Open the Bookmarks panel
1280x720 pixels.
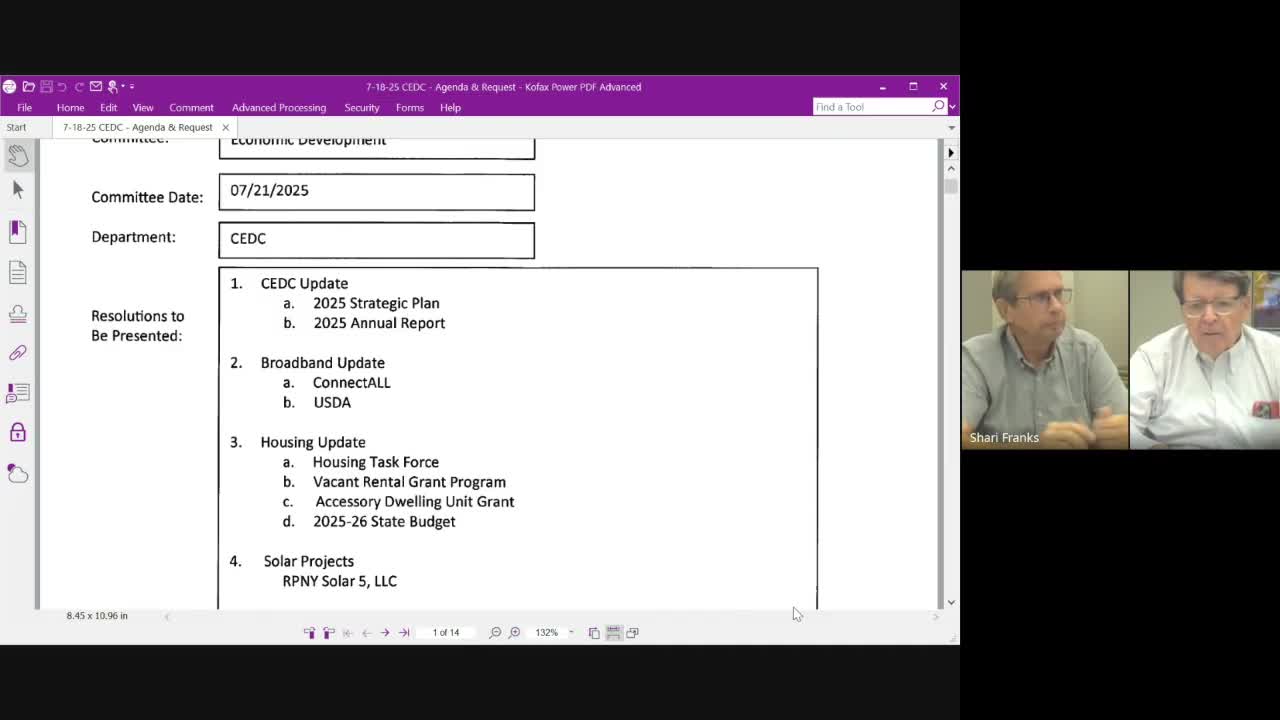17,231
